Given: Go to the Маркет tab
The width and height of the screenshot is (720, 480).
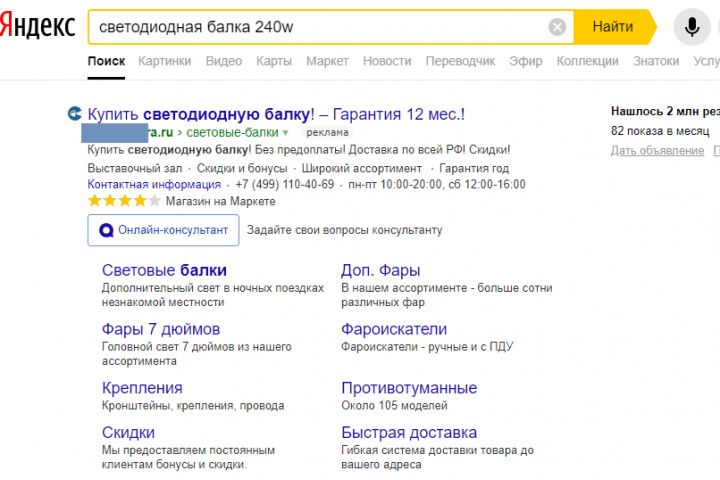Looking at the screenshot, I should tap(327, 61).
